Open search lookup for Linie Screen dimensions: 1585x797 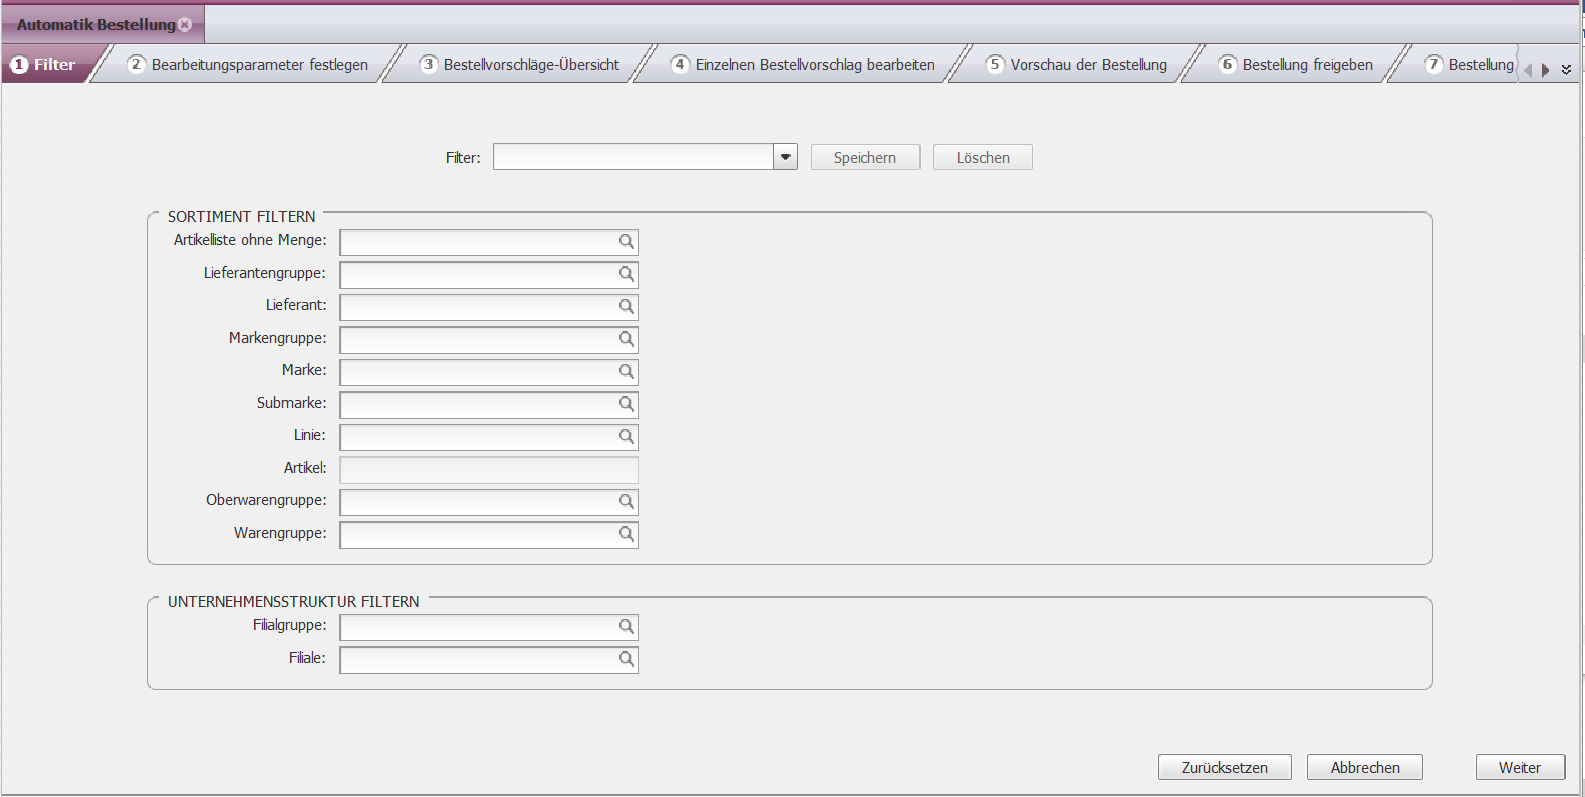coord(626,436)
